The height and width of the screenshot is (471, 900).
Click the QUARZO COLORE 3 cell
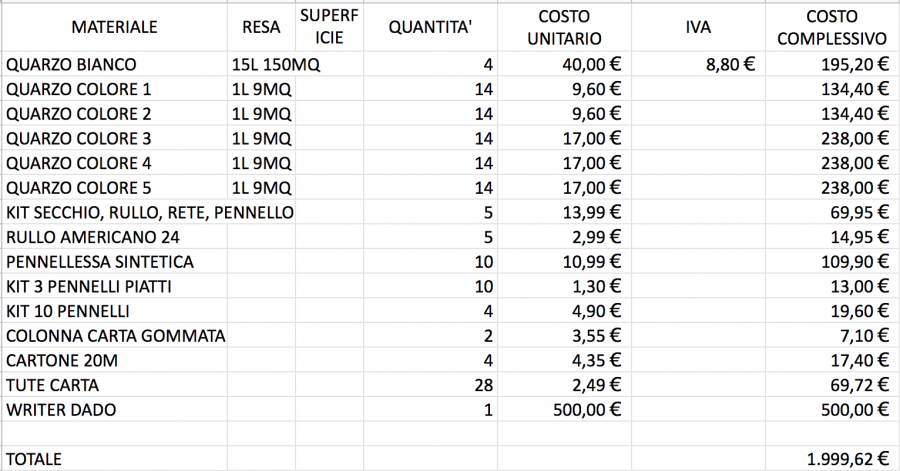click(114, 138)
